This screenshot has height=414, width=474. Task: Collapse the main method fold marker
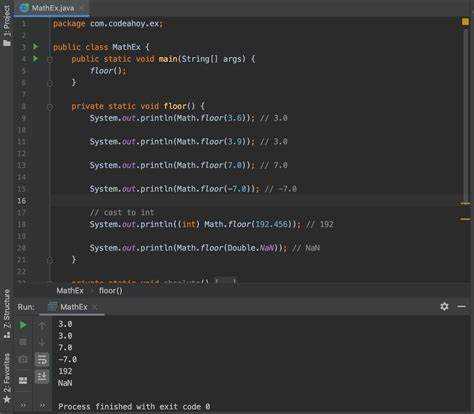[x=50, y=60]
